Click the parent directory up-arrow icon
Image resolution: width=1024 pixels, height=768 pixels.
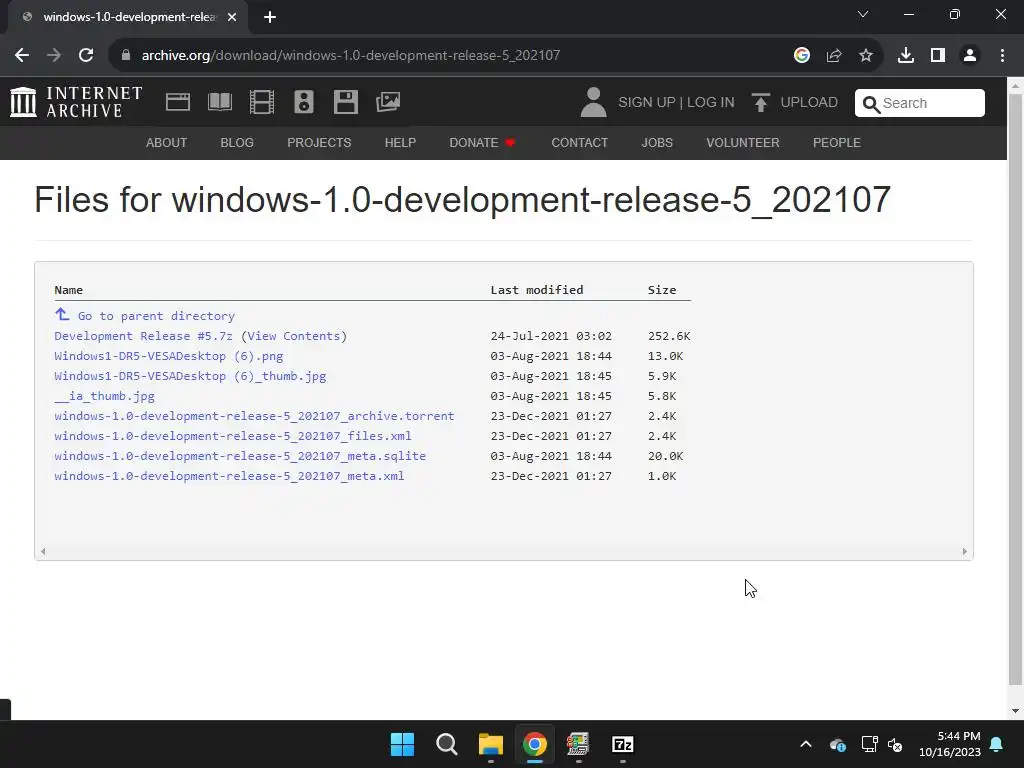[x=62, y=315]
